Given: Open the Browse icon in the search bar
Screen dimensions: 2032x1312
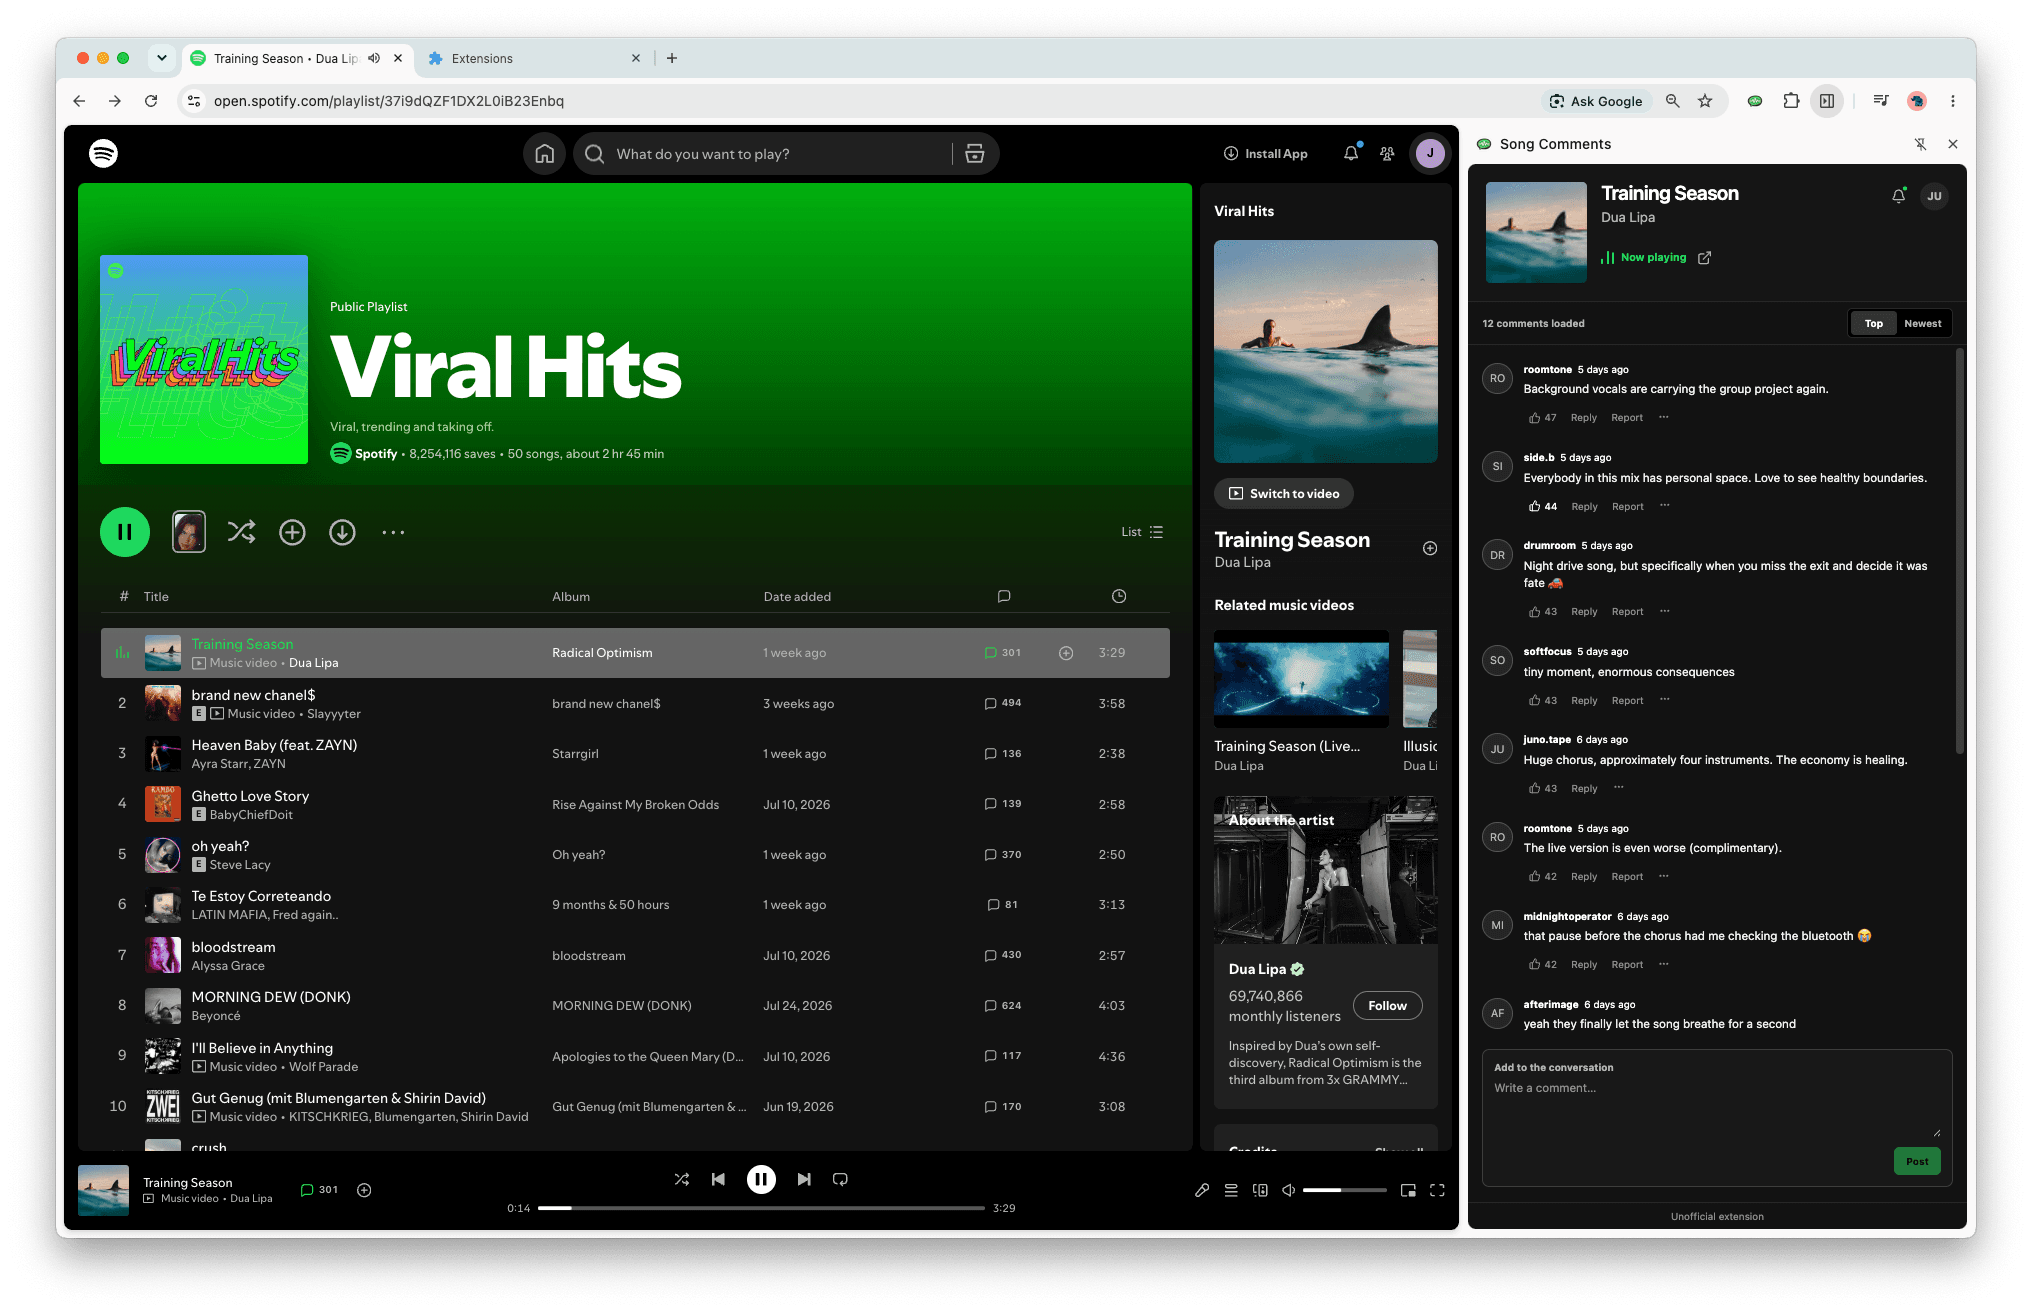Looking at the screenshot, I should [x=975, y=154].
